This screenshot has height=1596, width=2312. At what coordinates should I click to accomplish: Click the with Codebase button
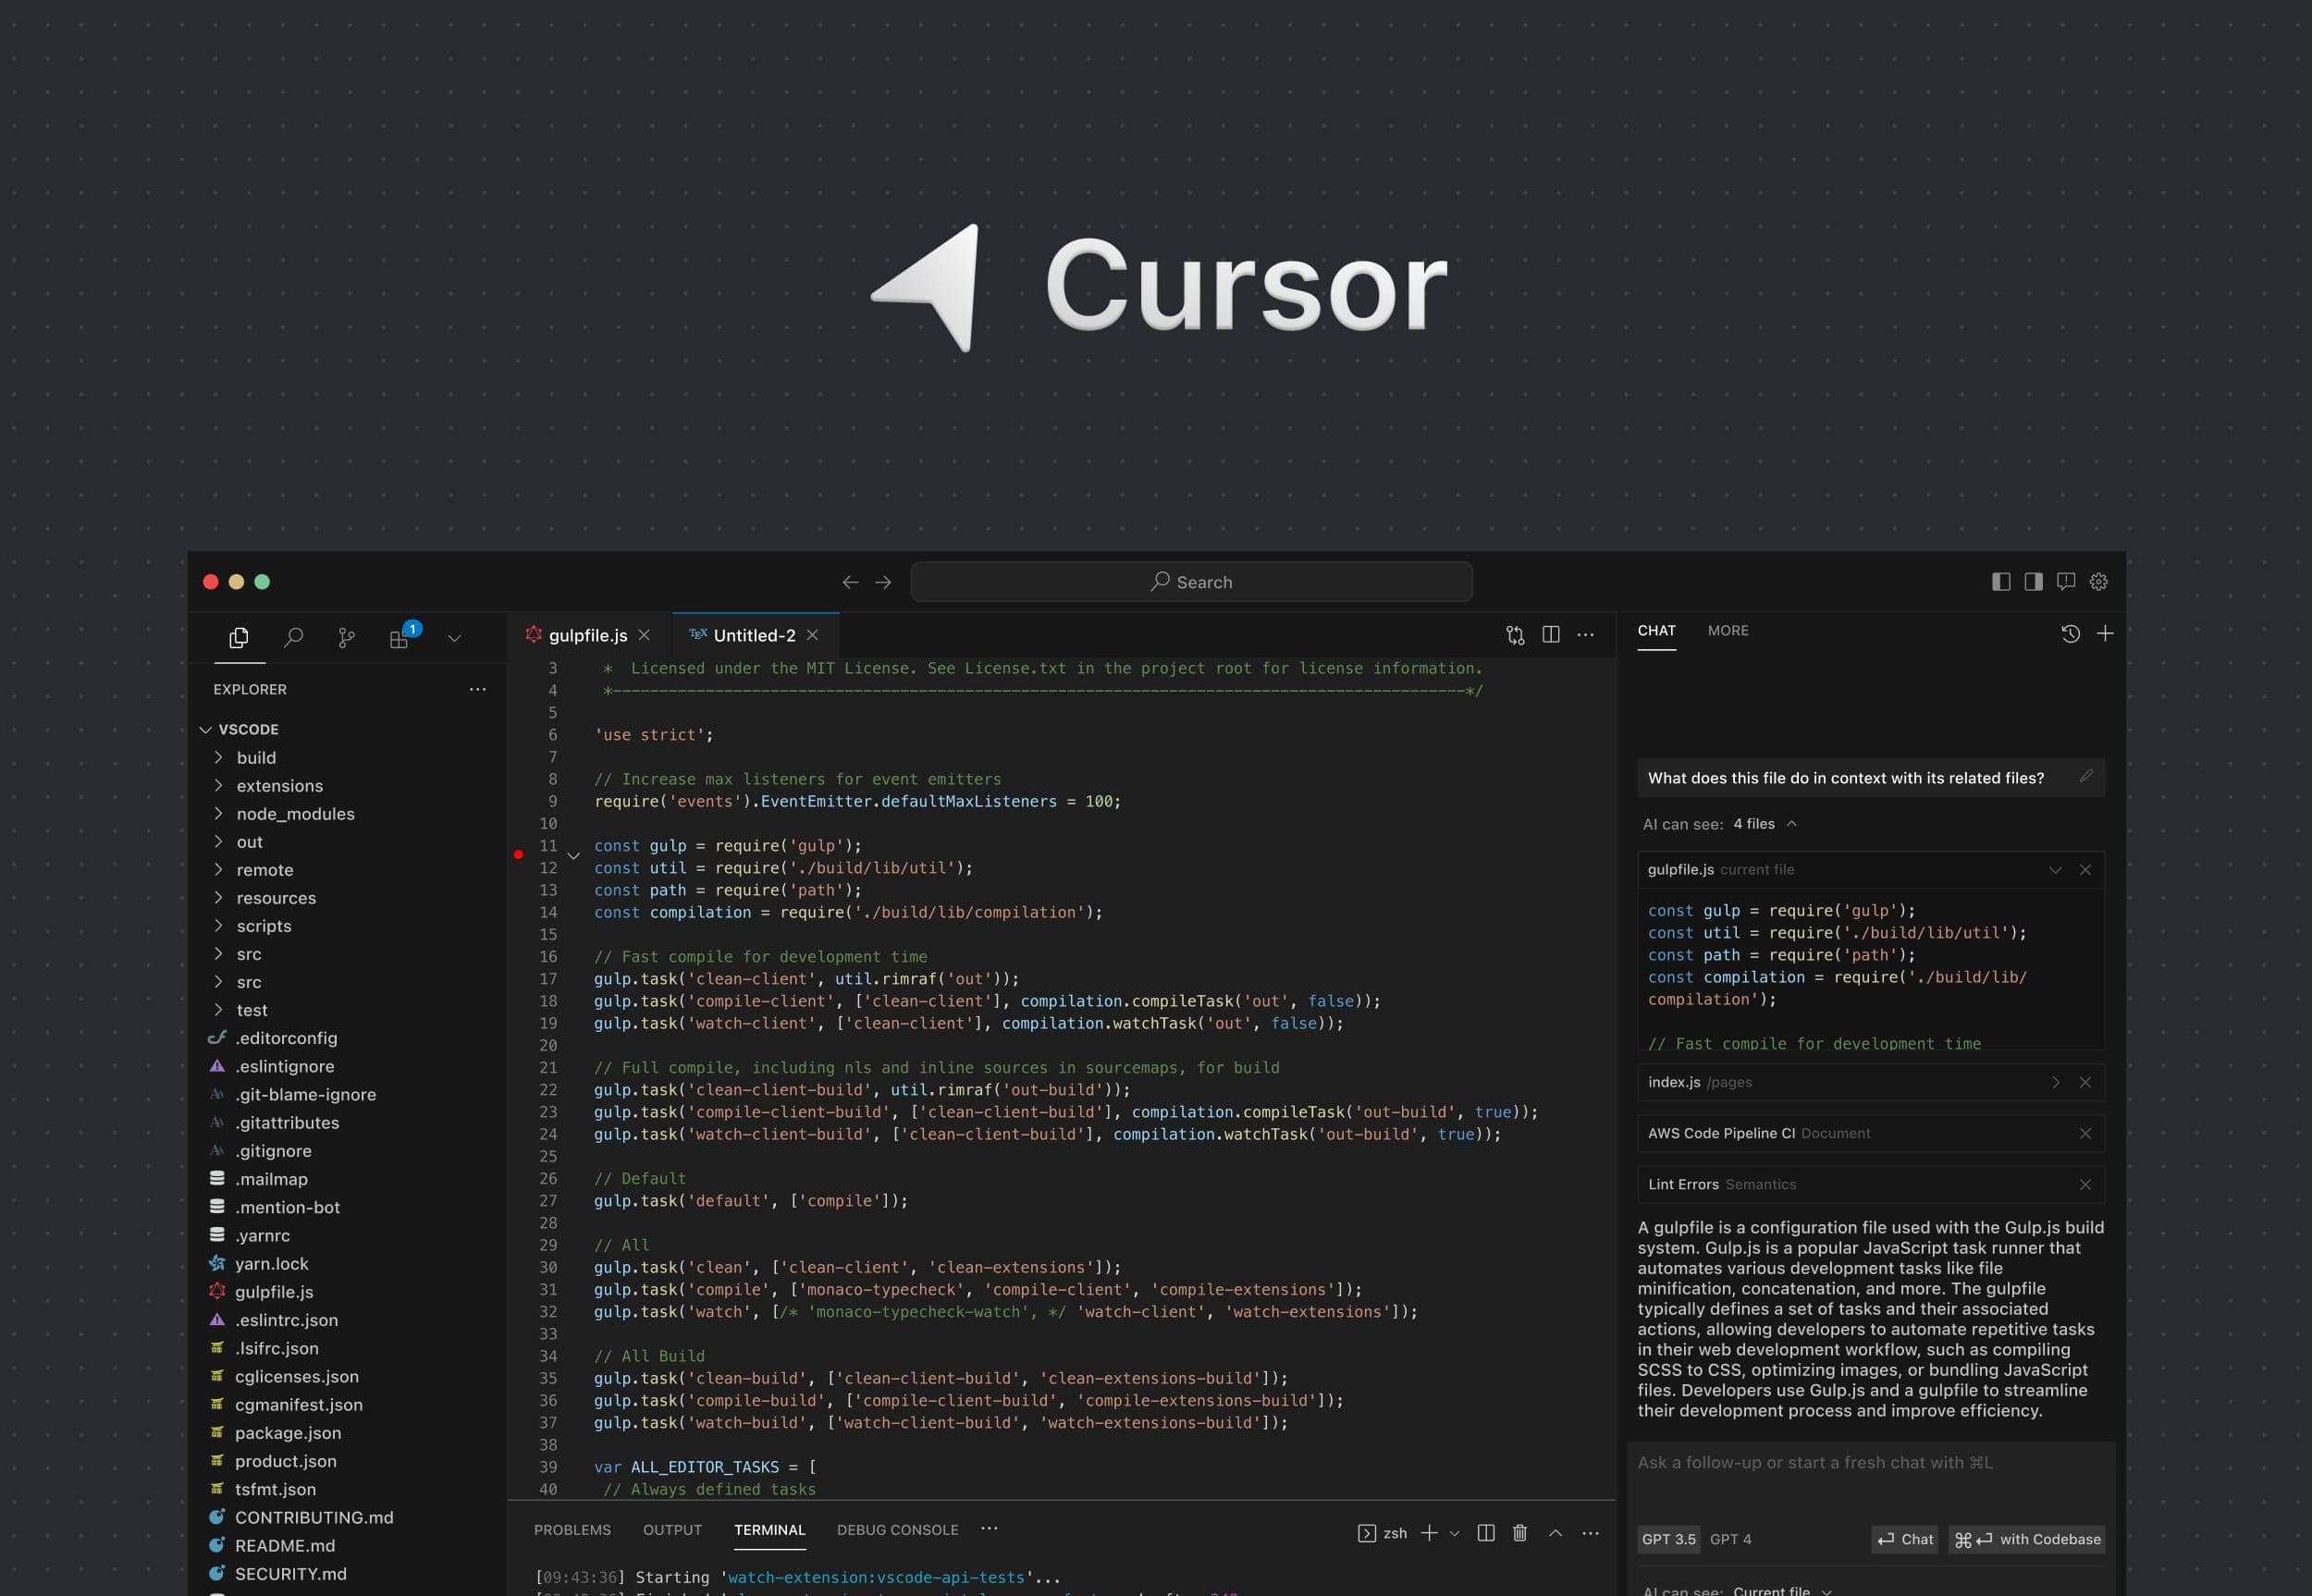2027,1539
